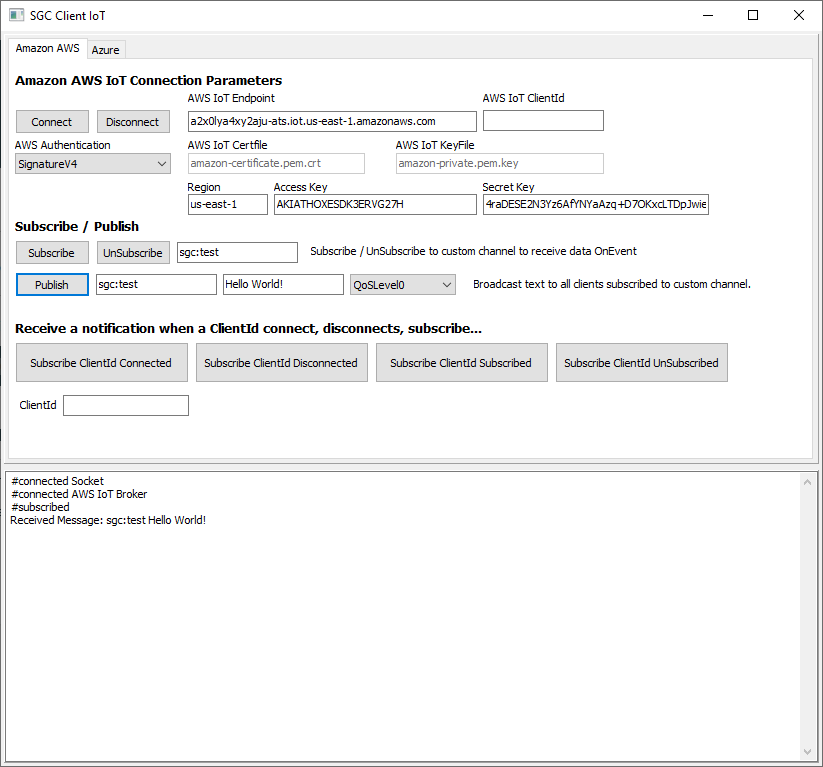Click the bottom ClientId input field
Image resolution: width=823 pixels, height=767 pixels.
tap(126, 405)
